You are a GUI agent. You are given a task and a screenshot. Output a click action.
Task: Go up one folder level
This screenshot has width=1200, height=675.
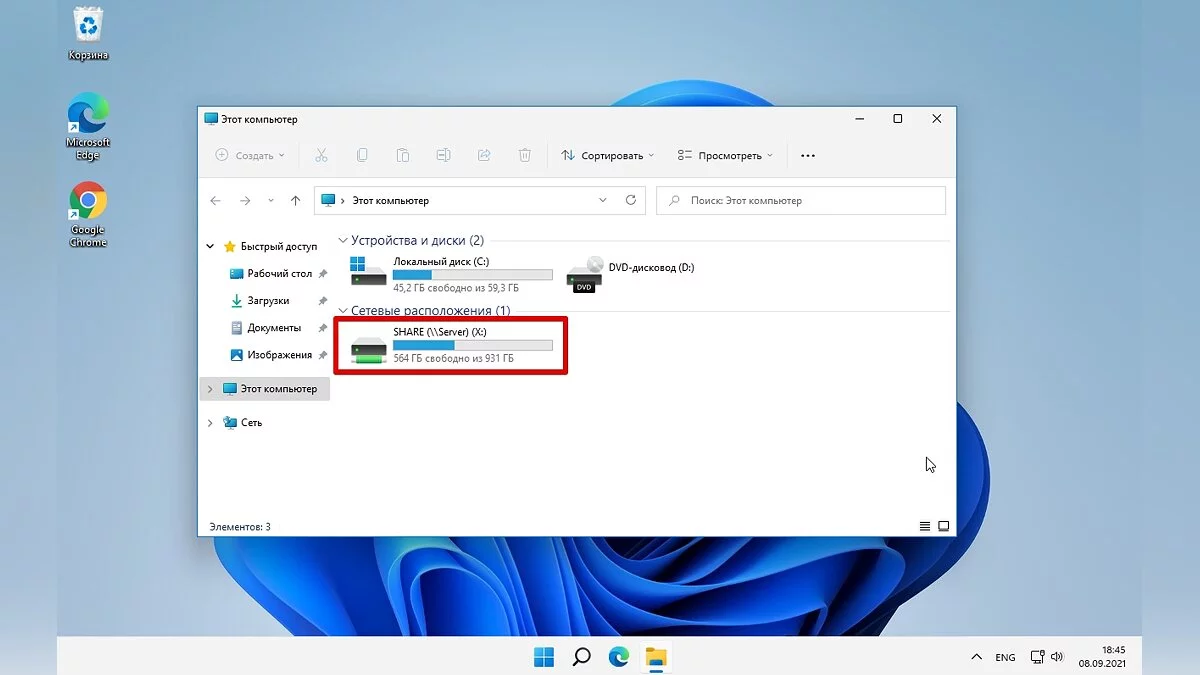click(295, 200)
